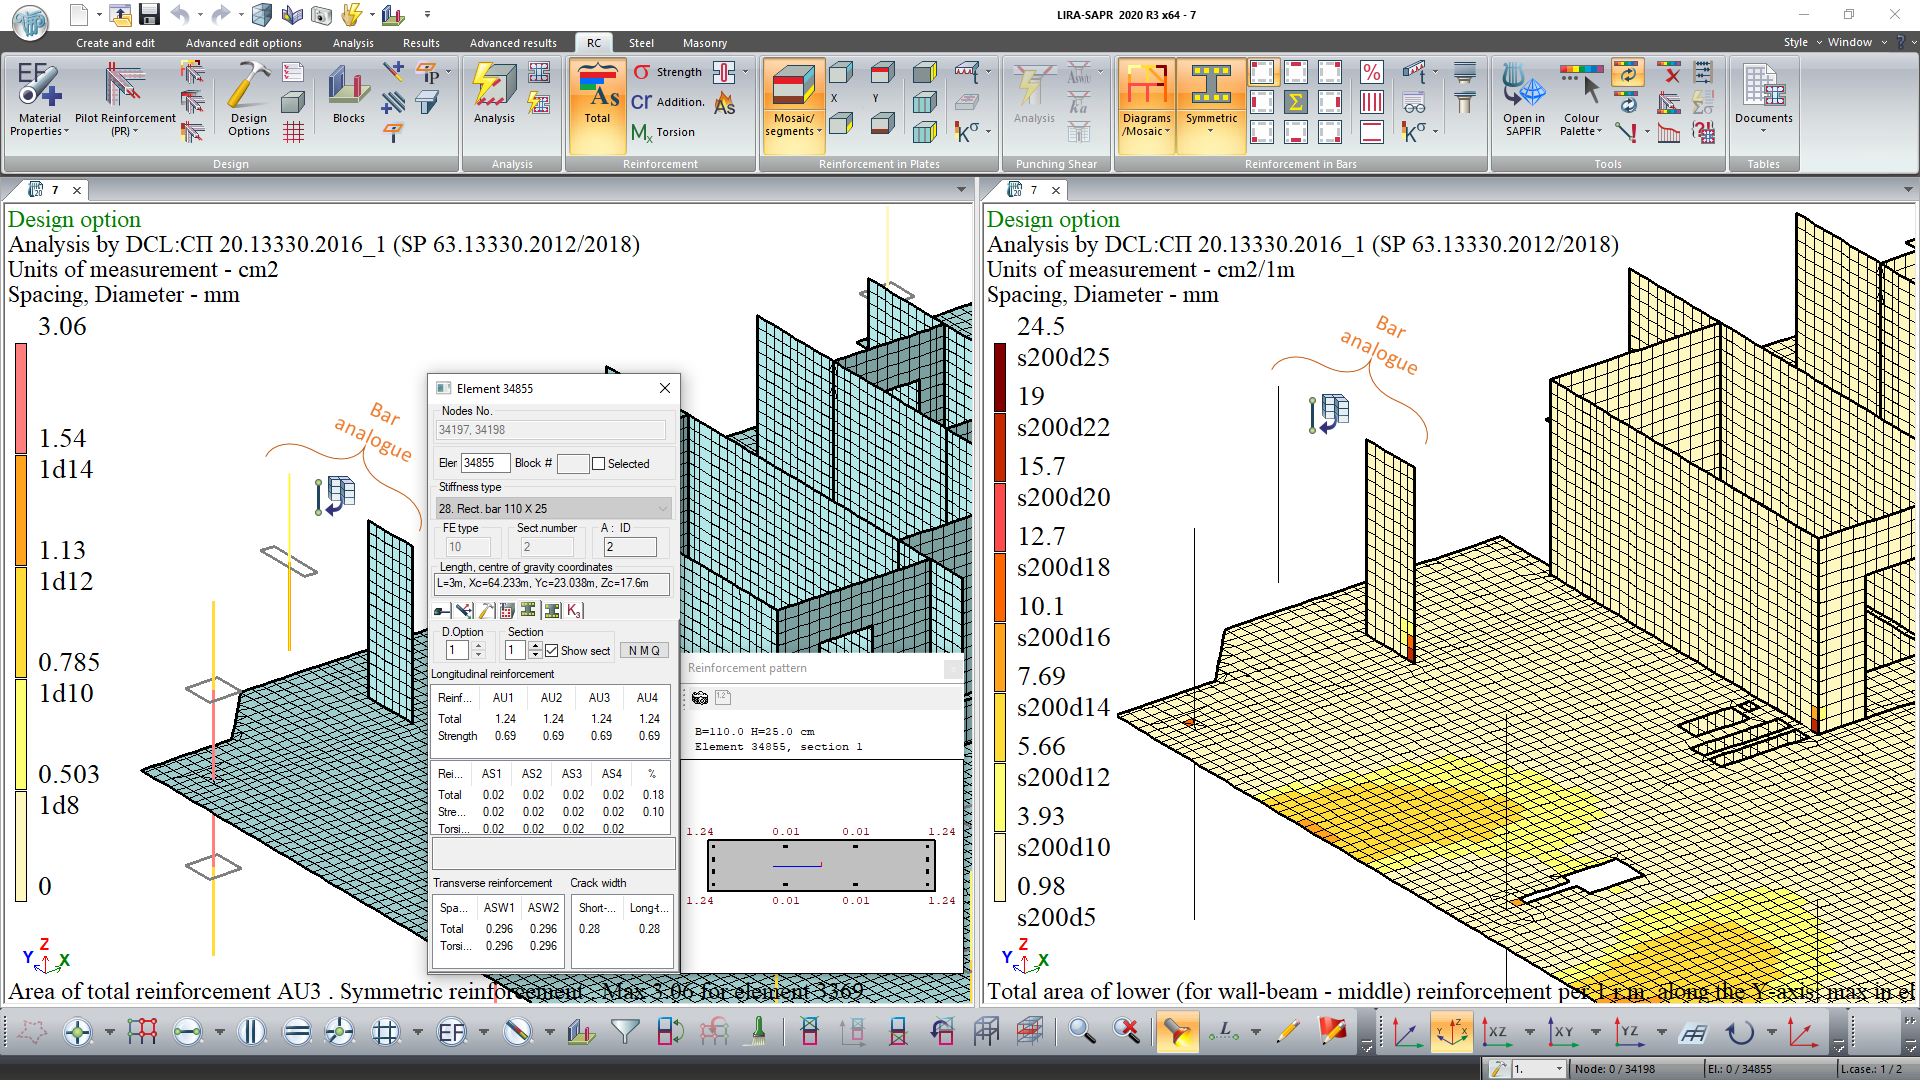
Task: Expand the Stiffness type dropdown
Action: (662, 509)
